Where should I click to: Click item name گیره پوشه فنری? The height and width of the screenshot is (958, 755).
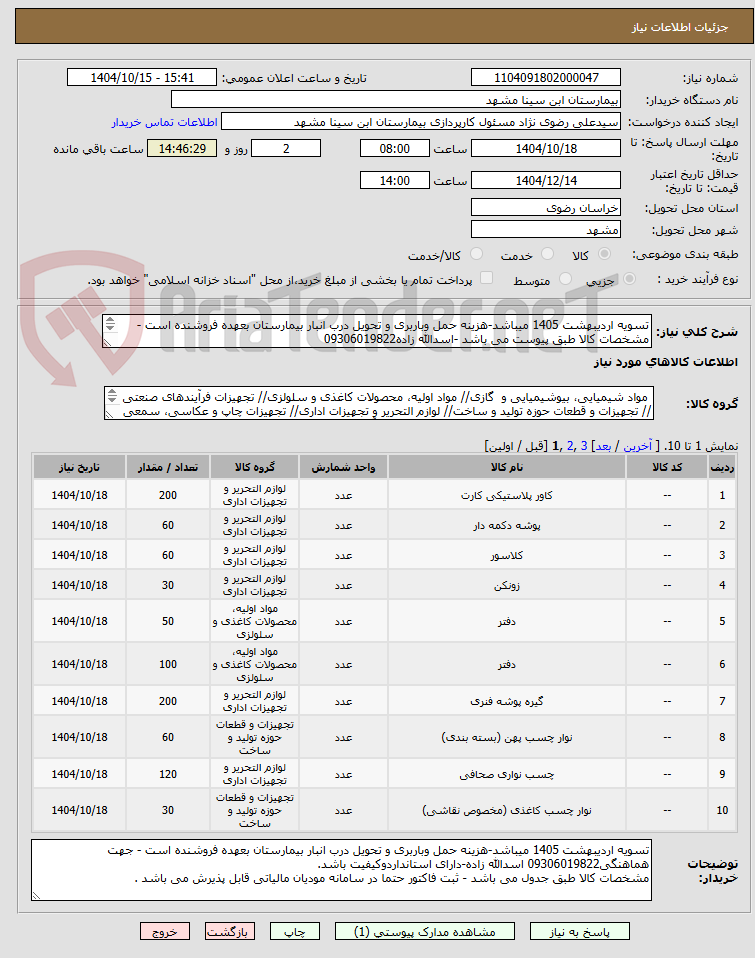[x=506, y=701]
